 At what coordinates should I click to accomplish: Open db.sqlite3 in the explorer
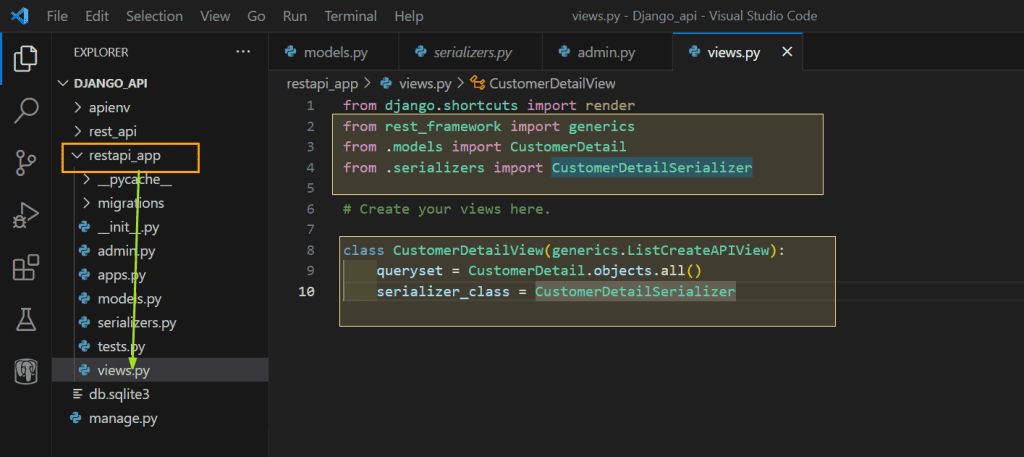[x=160, y=394]
